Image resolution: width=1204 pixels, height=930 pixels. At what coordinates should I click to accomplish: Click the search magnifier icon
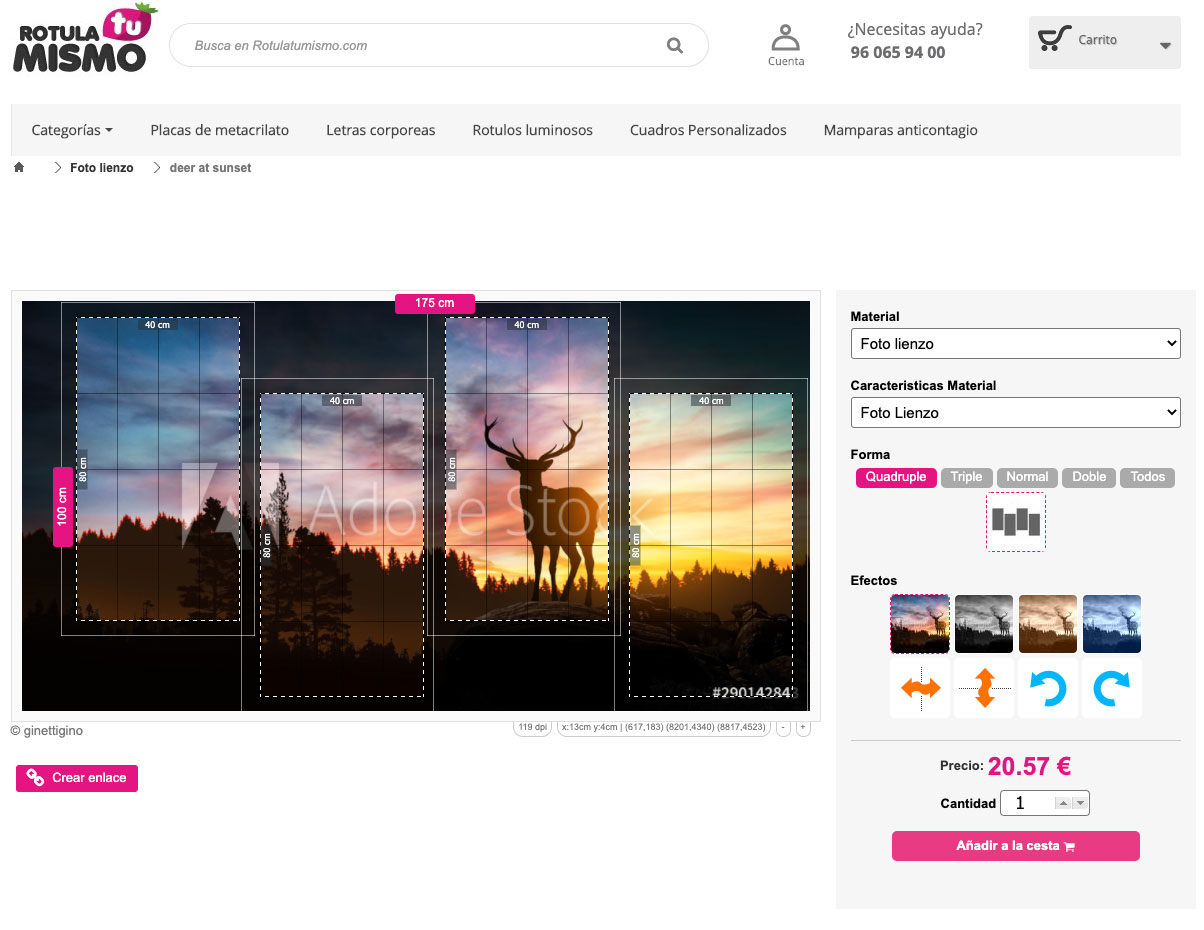(675, 45)
